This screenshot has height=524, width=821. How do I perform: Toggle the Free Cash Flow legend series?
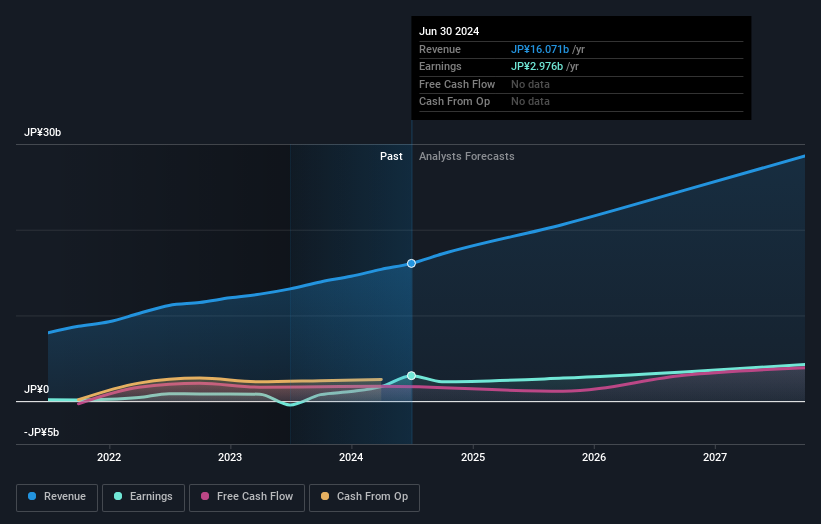tap(247, 497)
